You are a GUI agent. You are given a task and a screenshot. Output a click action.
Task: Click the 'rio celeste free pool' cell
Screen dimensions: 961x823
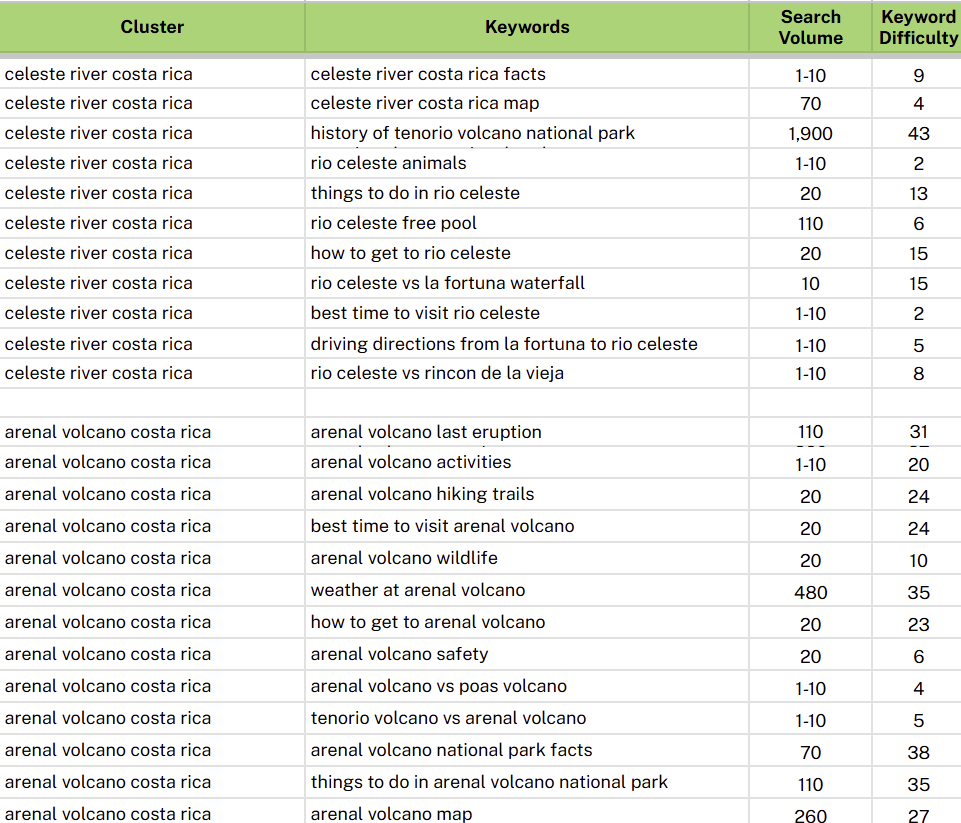point(527,224)
